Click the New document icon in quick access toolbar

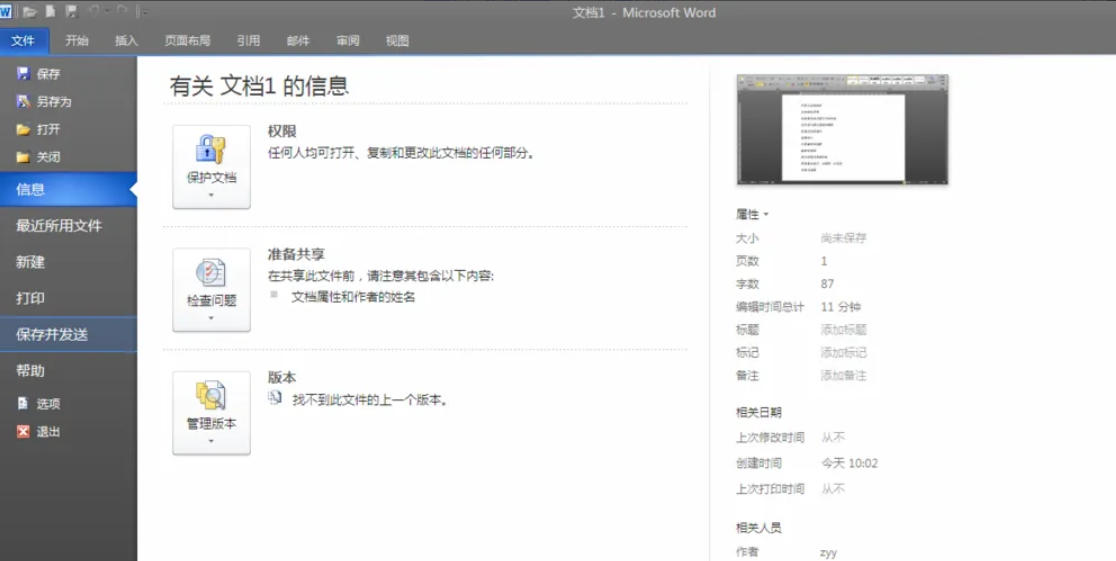(x=51, y=11)
